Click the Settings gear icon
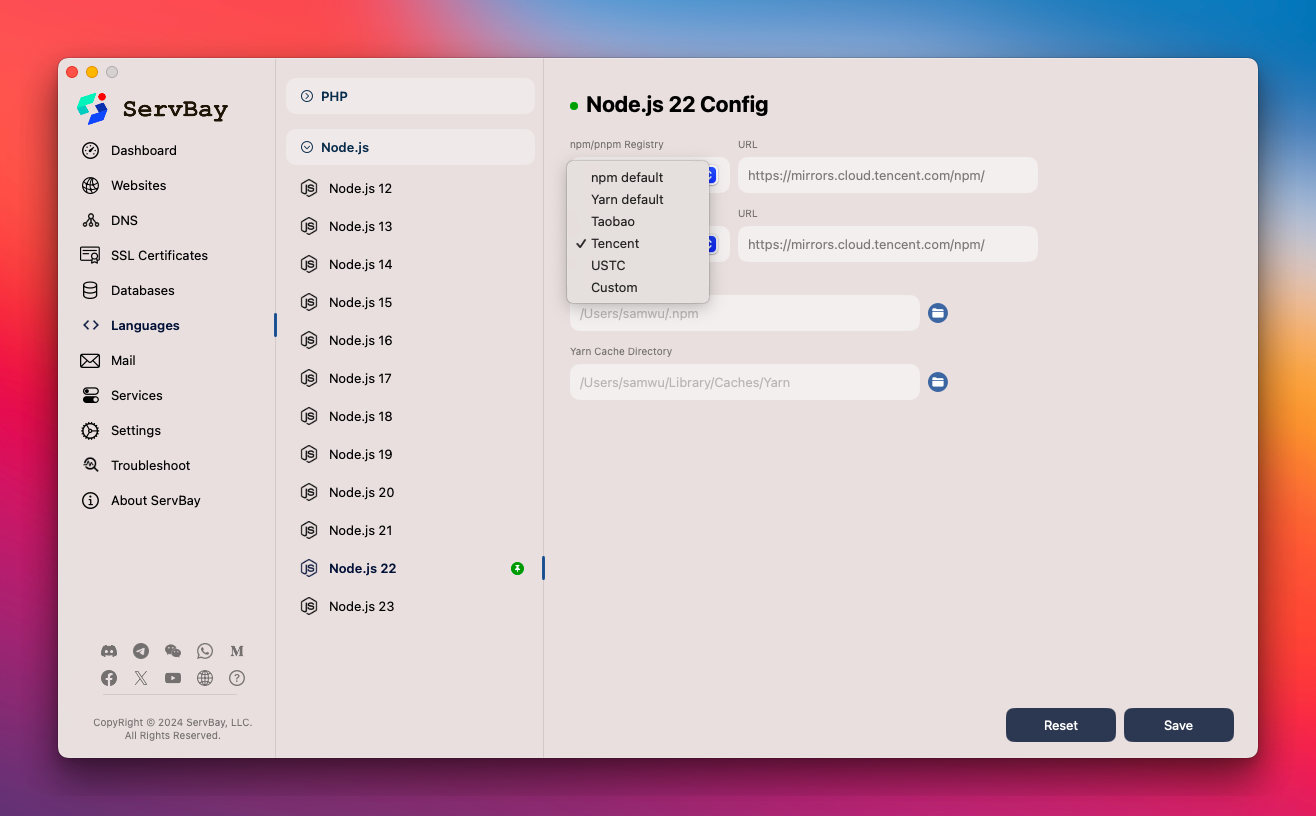 point(90,430)
